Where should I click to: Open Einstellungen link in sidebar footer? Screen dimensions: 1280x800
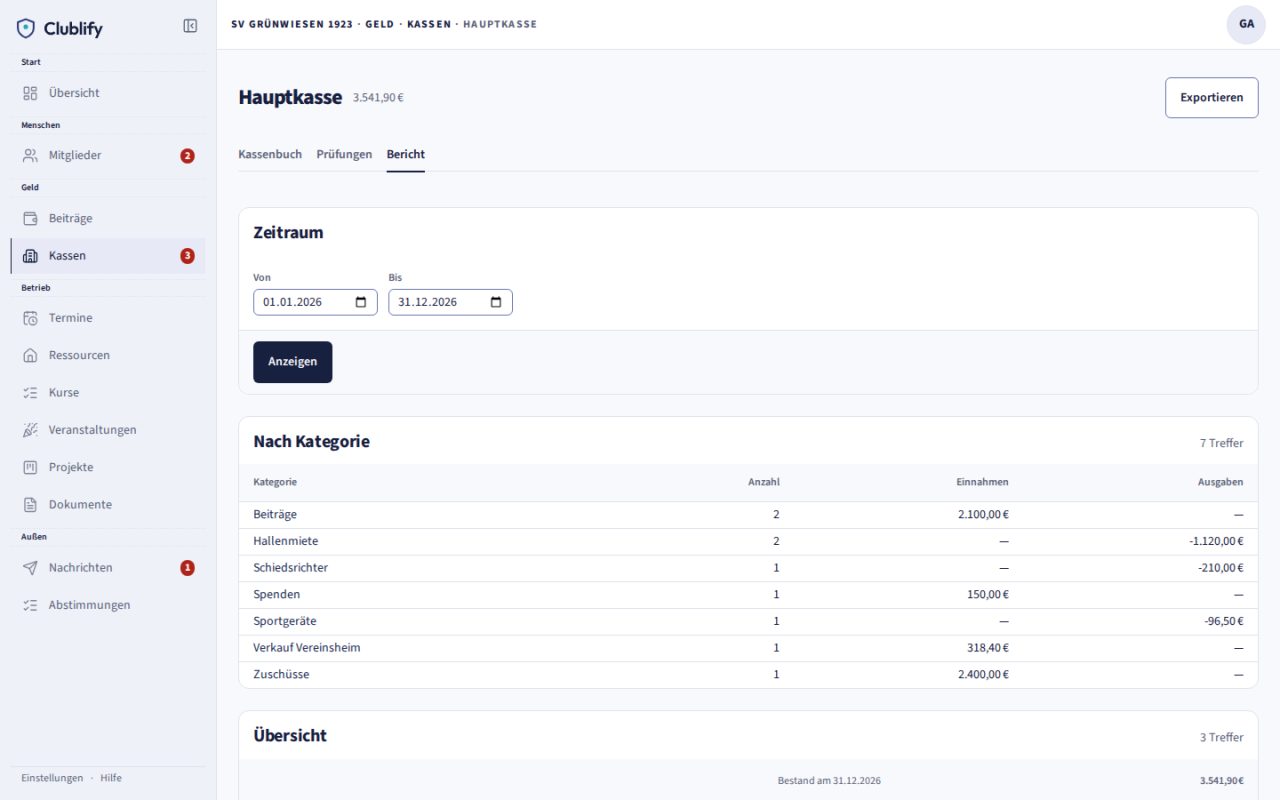tap(52, 778)
